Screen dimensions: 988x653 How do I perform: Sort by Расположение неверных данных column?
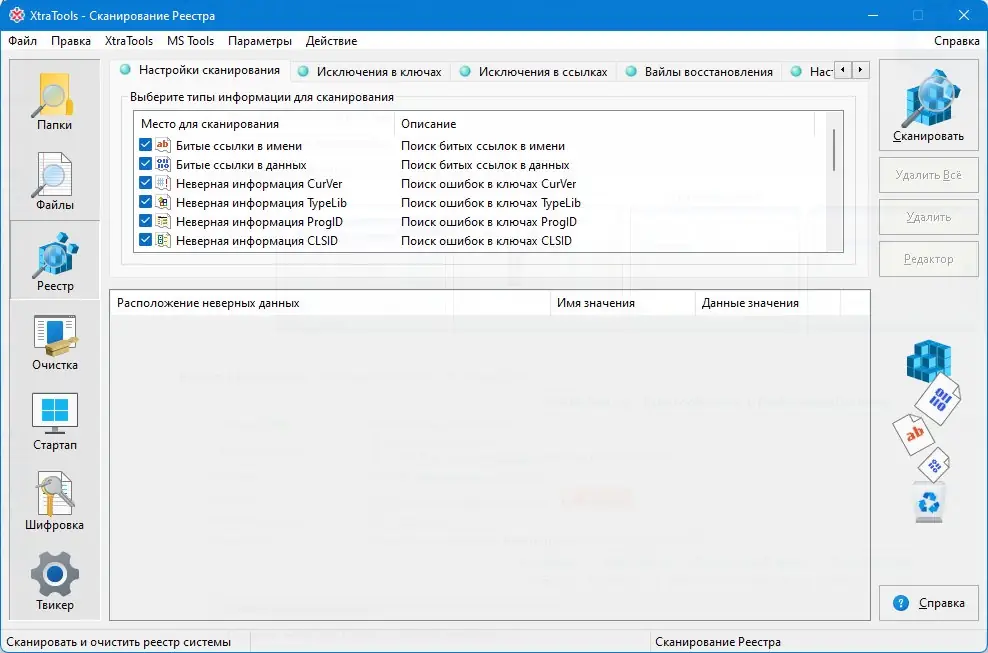click(x=330, y=303)
